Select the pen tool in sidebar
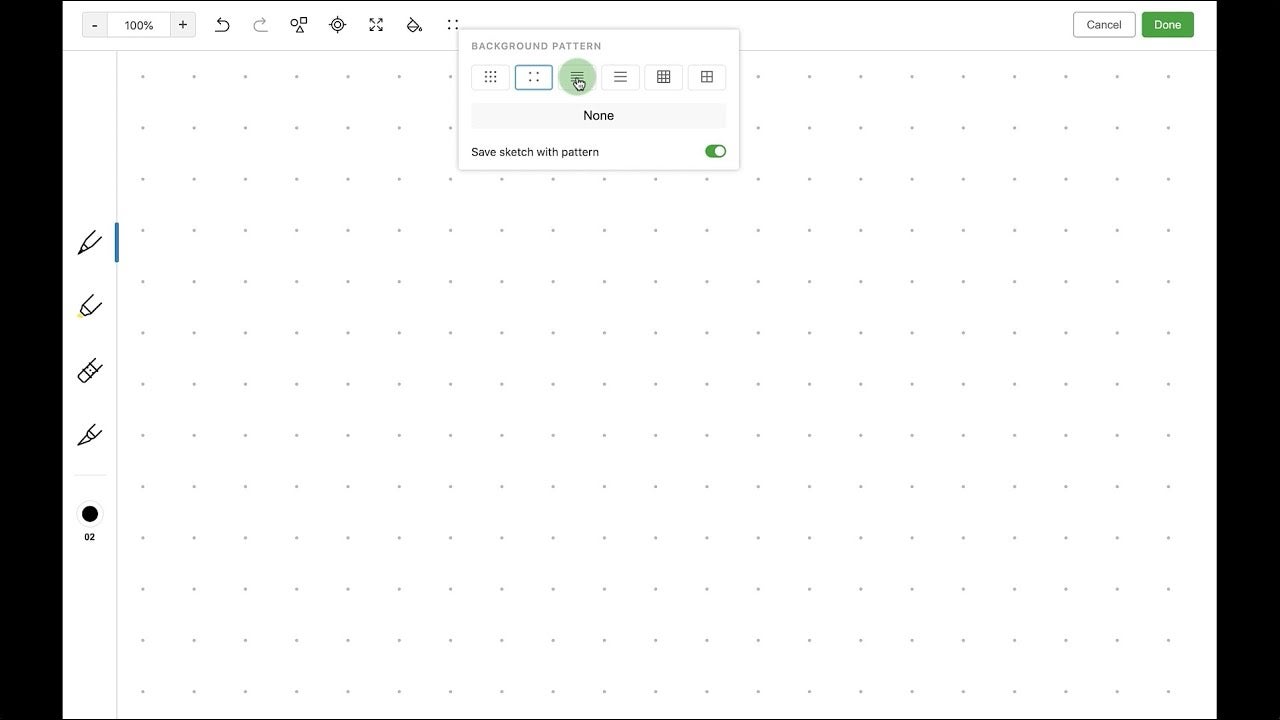1280x720 pixels. coord(90,242)
